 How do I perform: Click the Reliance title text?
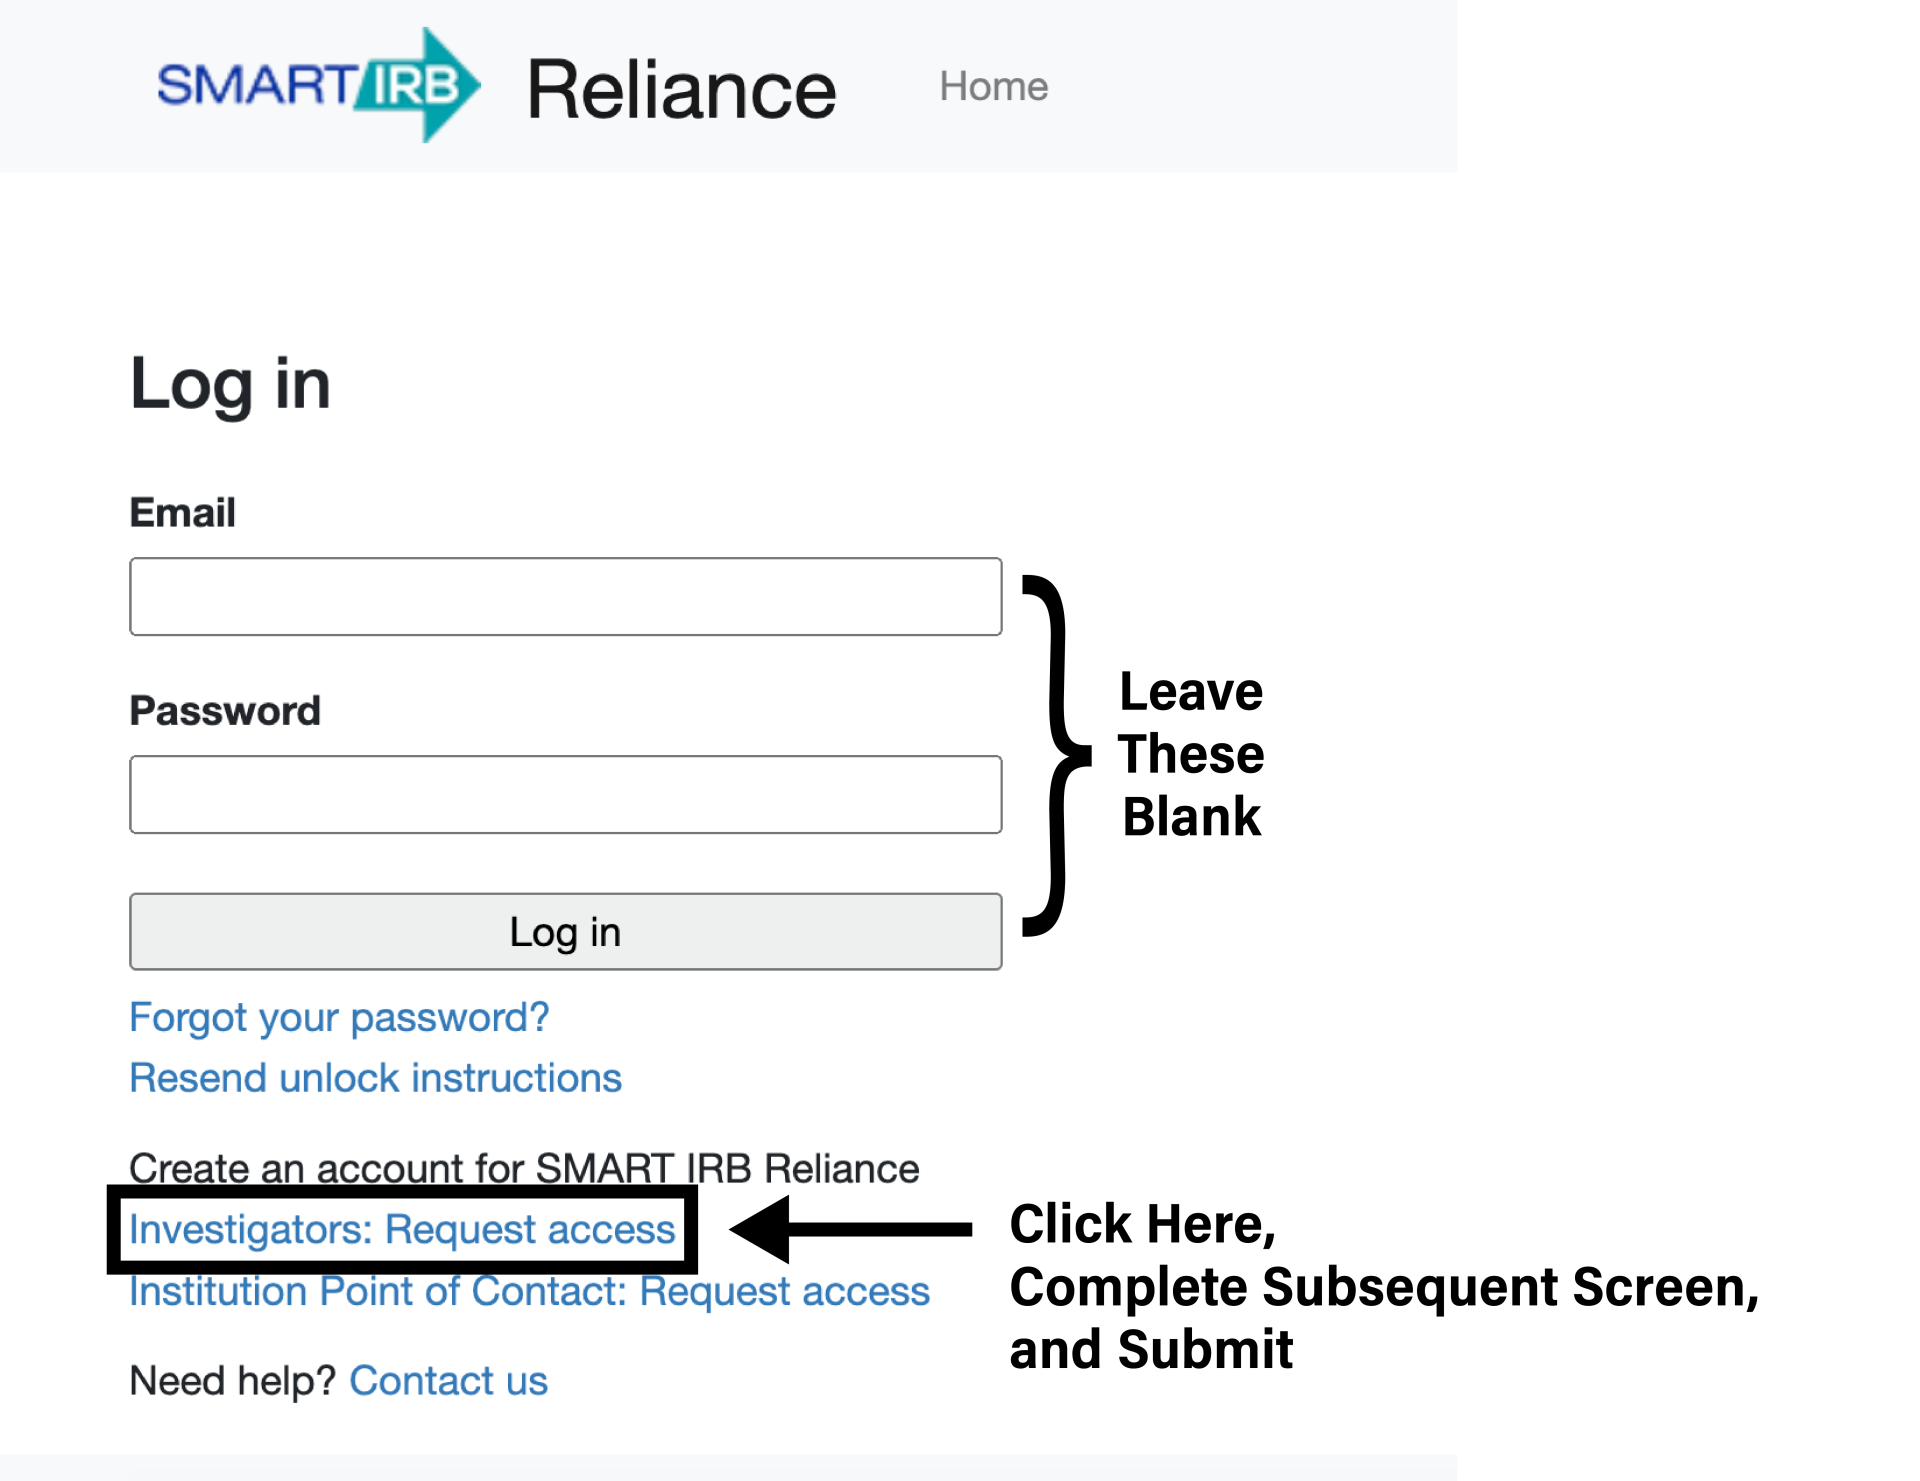[681, 90]
